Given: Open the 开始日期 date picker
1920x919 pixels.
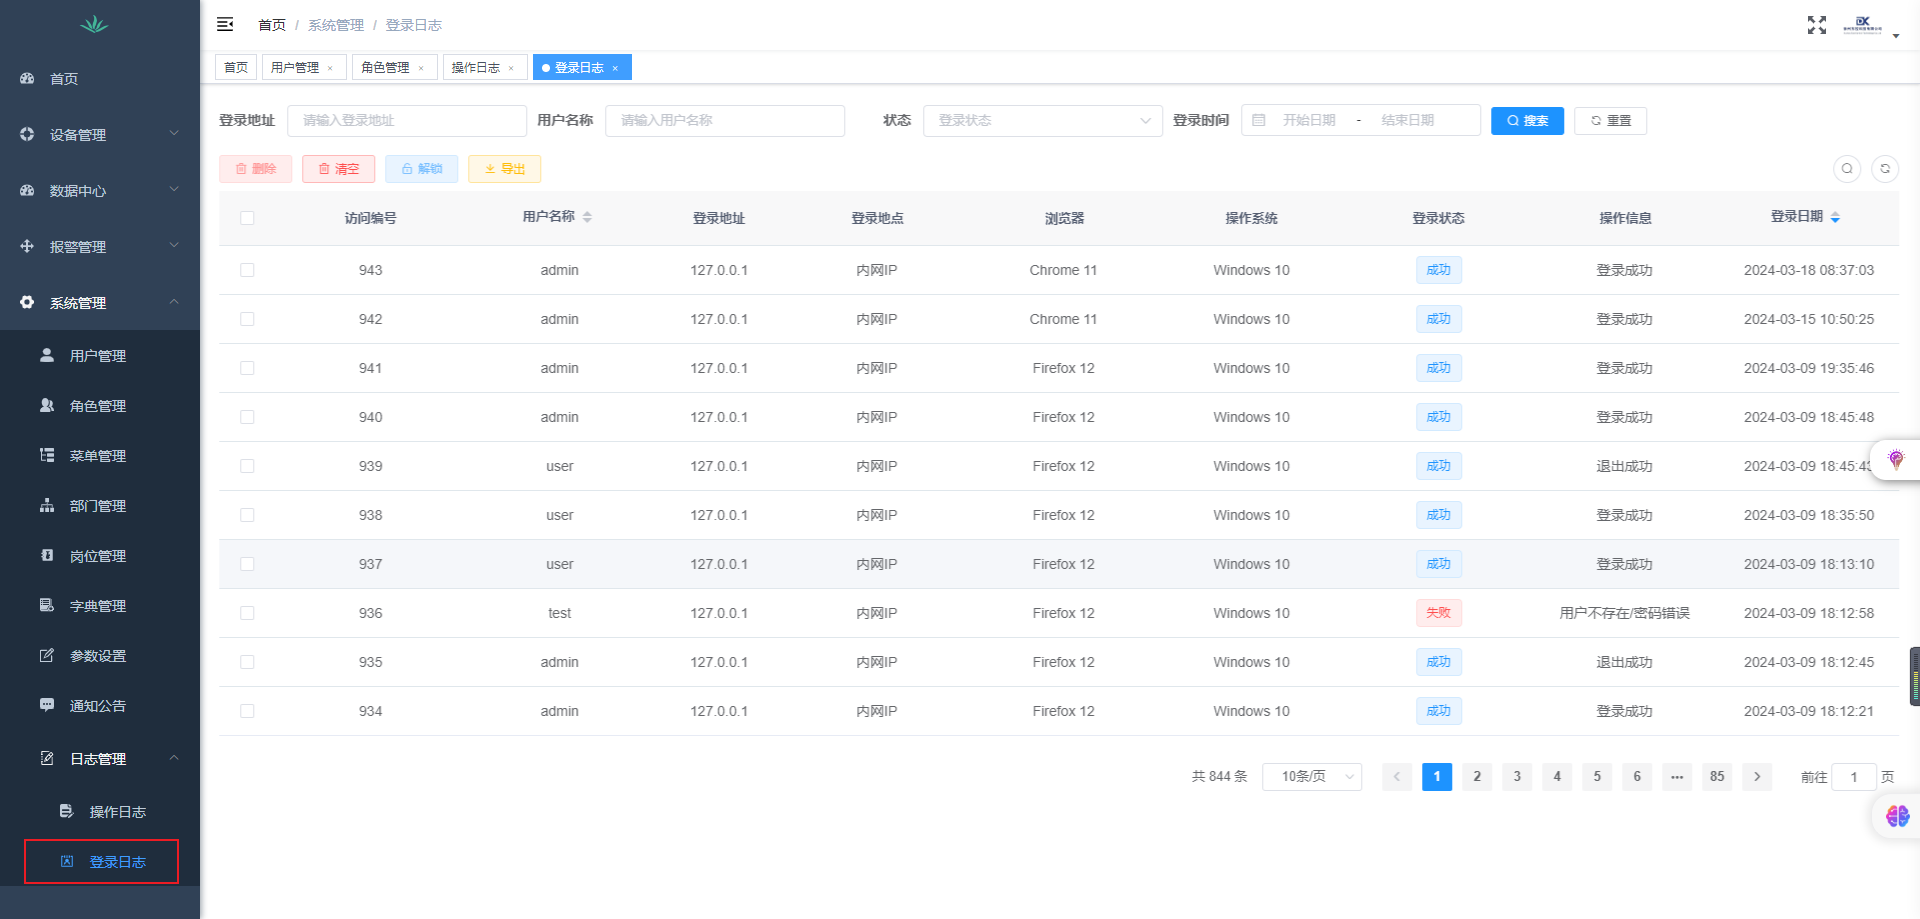Looking at the screenshot, I should coord(1309,120).
